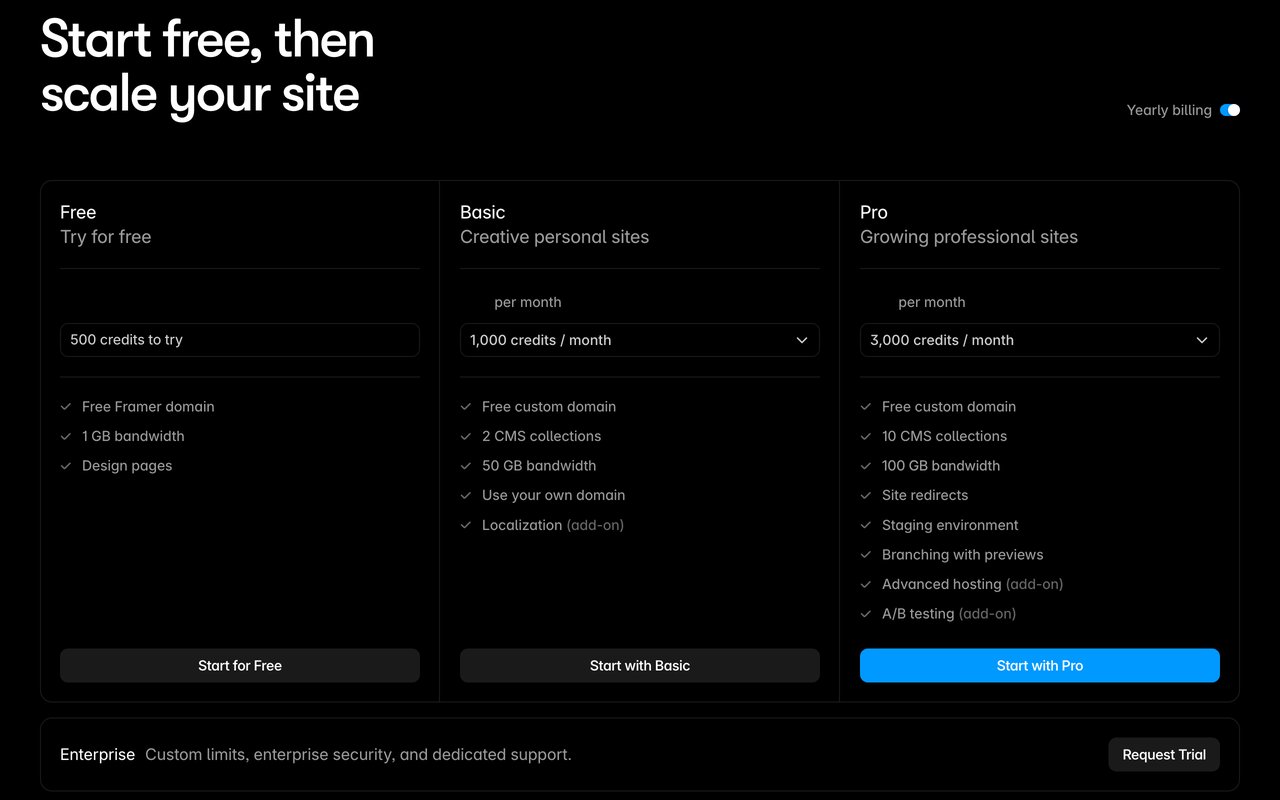Click Start with Pro button

1040,665
